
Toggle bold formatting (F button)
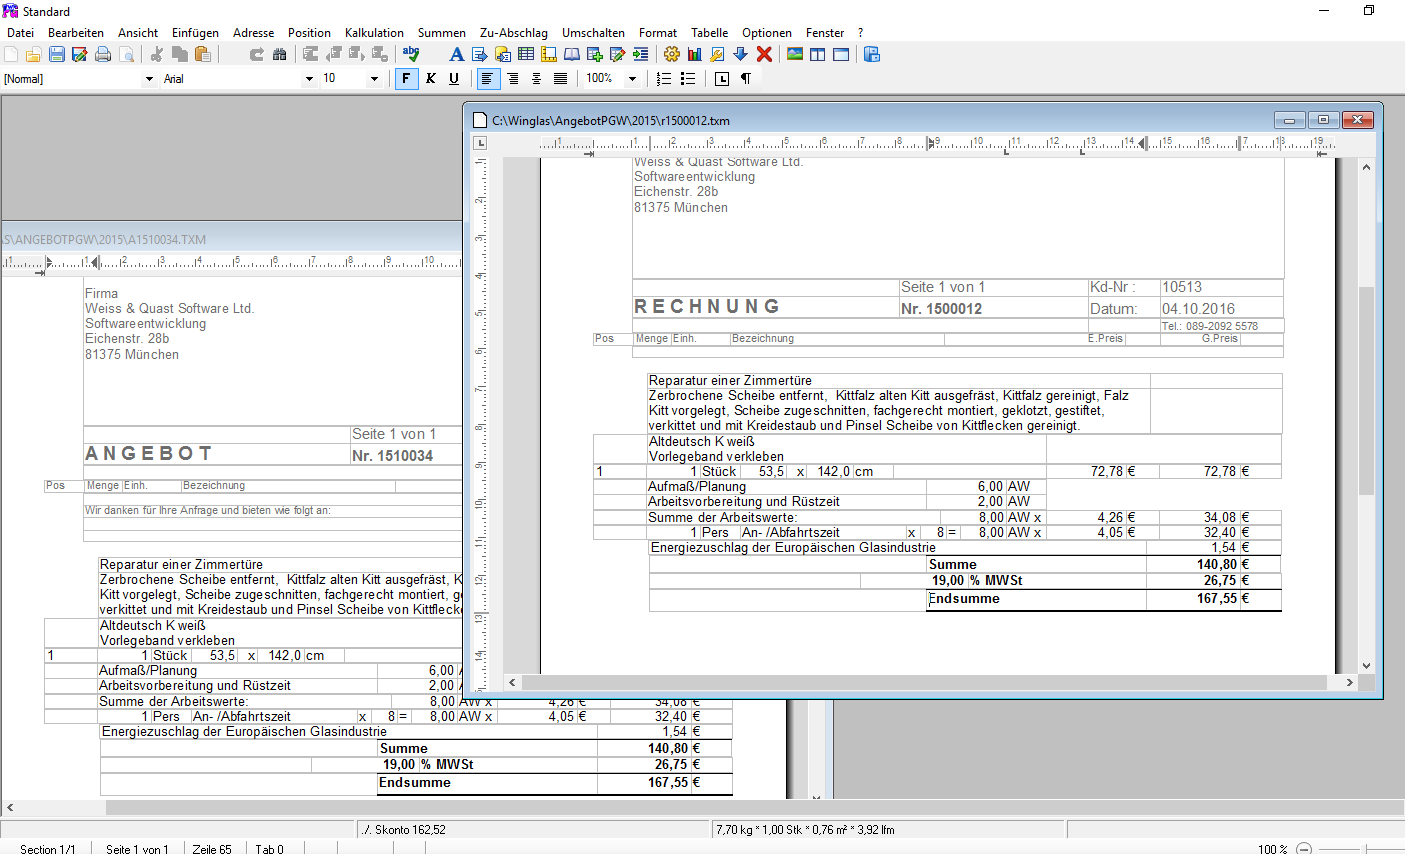tap(406, 78)
